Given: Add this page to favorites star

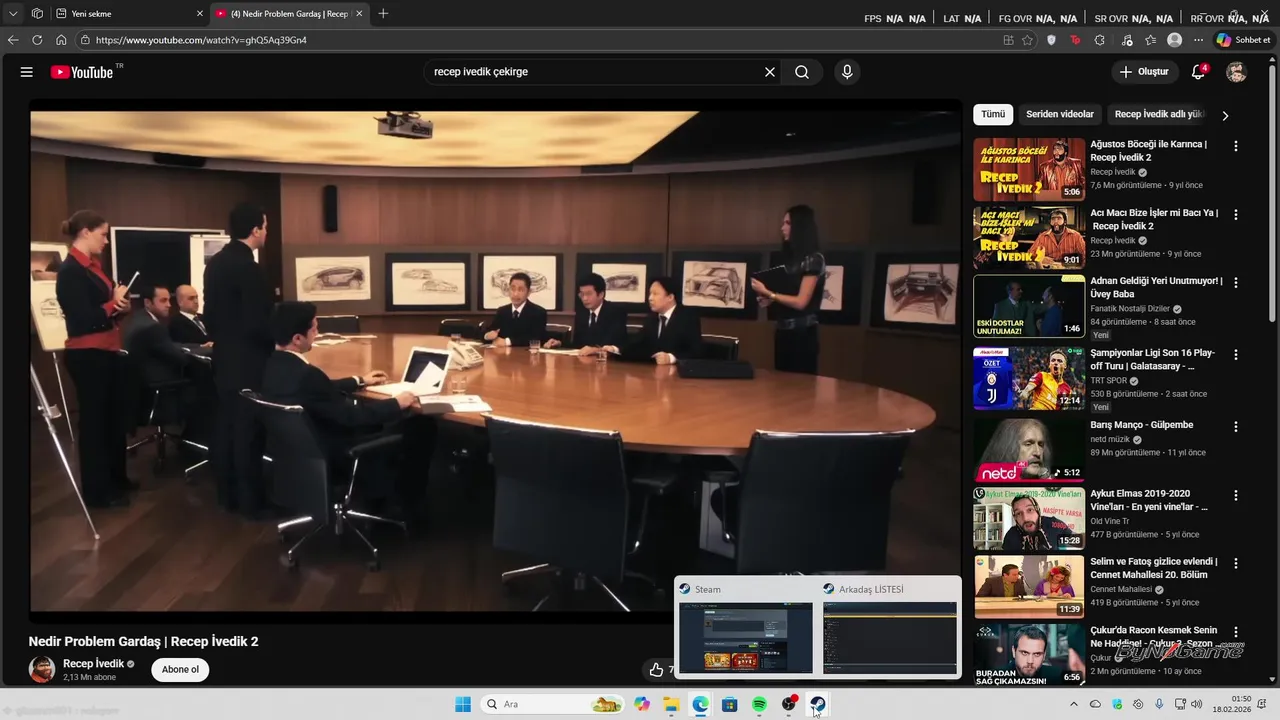Looking at the screenshot, I should coord(1027,40).
